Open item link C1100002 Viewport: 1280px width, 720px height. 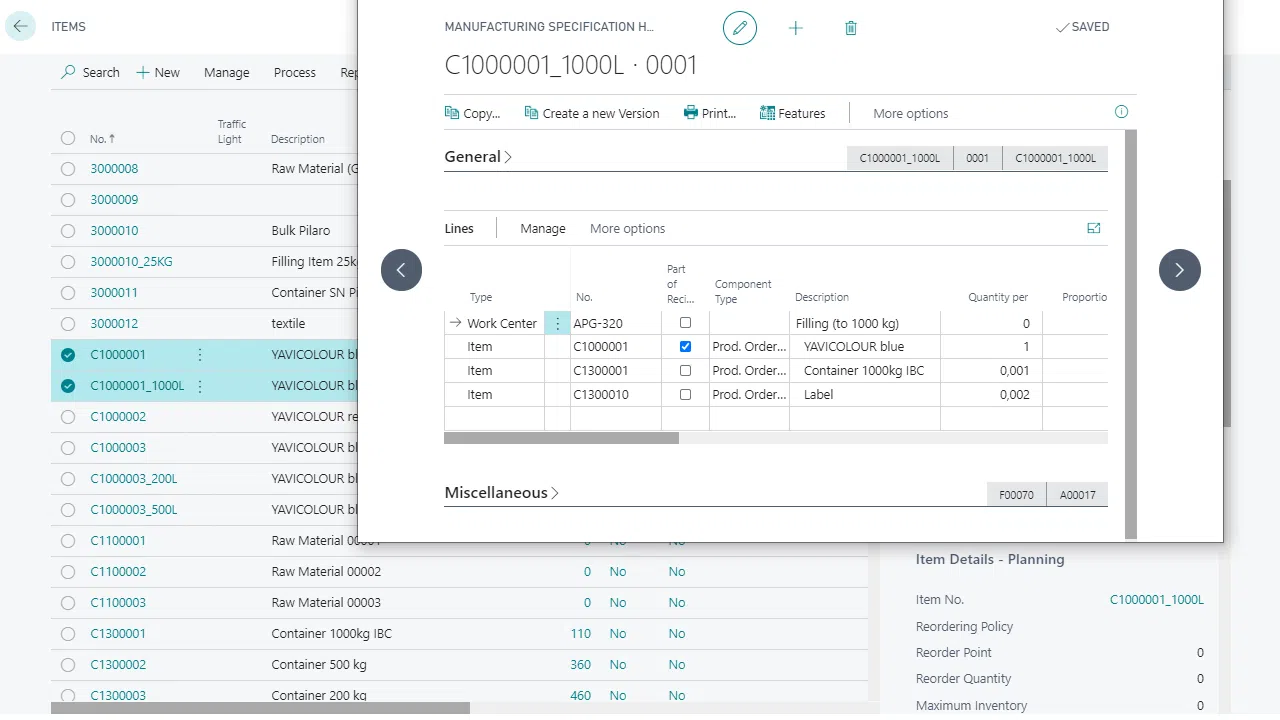118,572
